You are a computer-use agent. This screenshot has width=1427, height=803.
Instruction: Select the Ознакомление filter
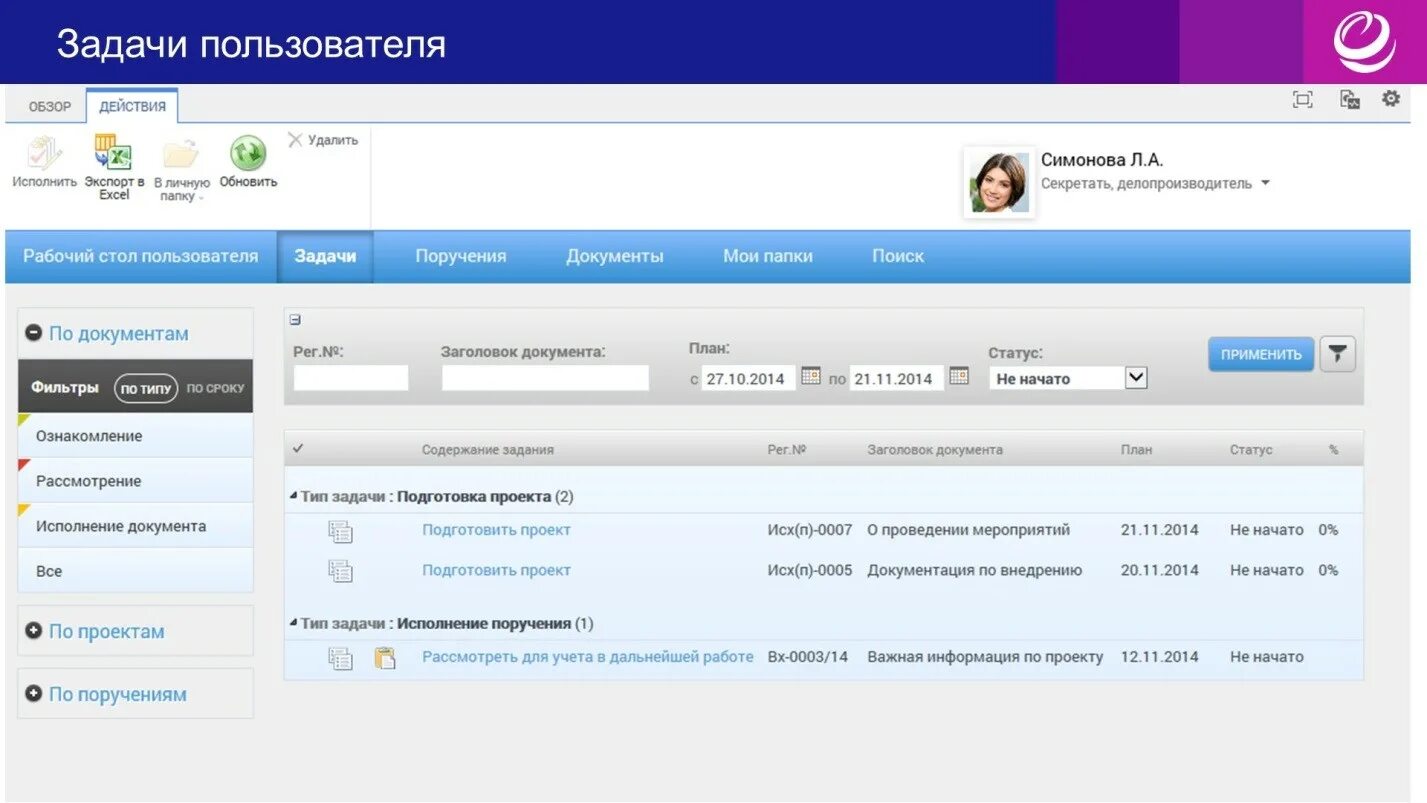136,436
